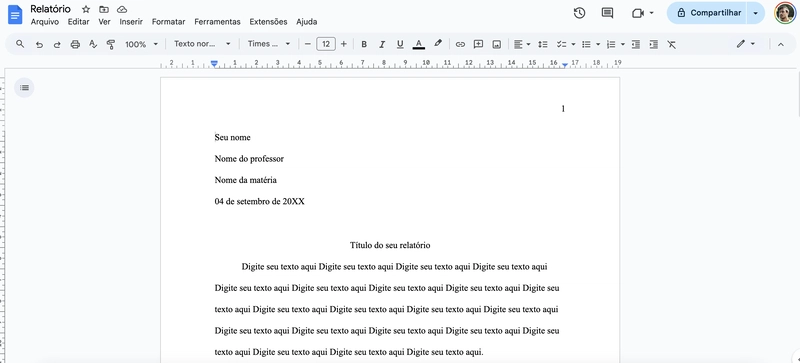800x363 pixels.
Task: Collapse the toolbar menus with chevron
Action: pyautogui.click(x=781, y=44)
